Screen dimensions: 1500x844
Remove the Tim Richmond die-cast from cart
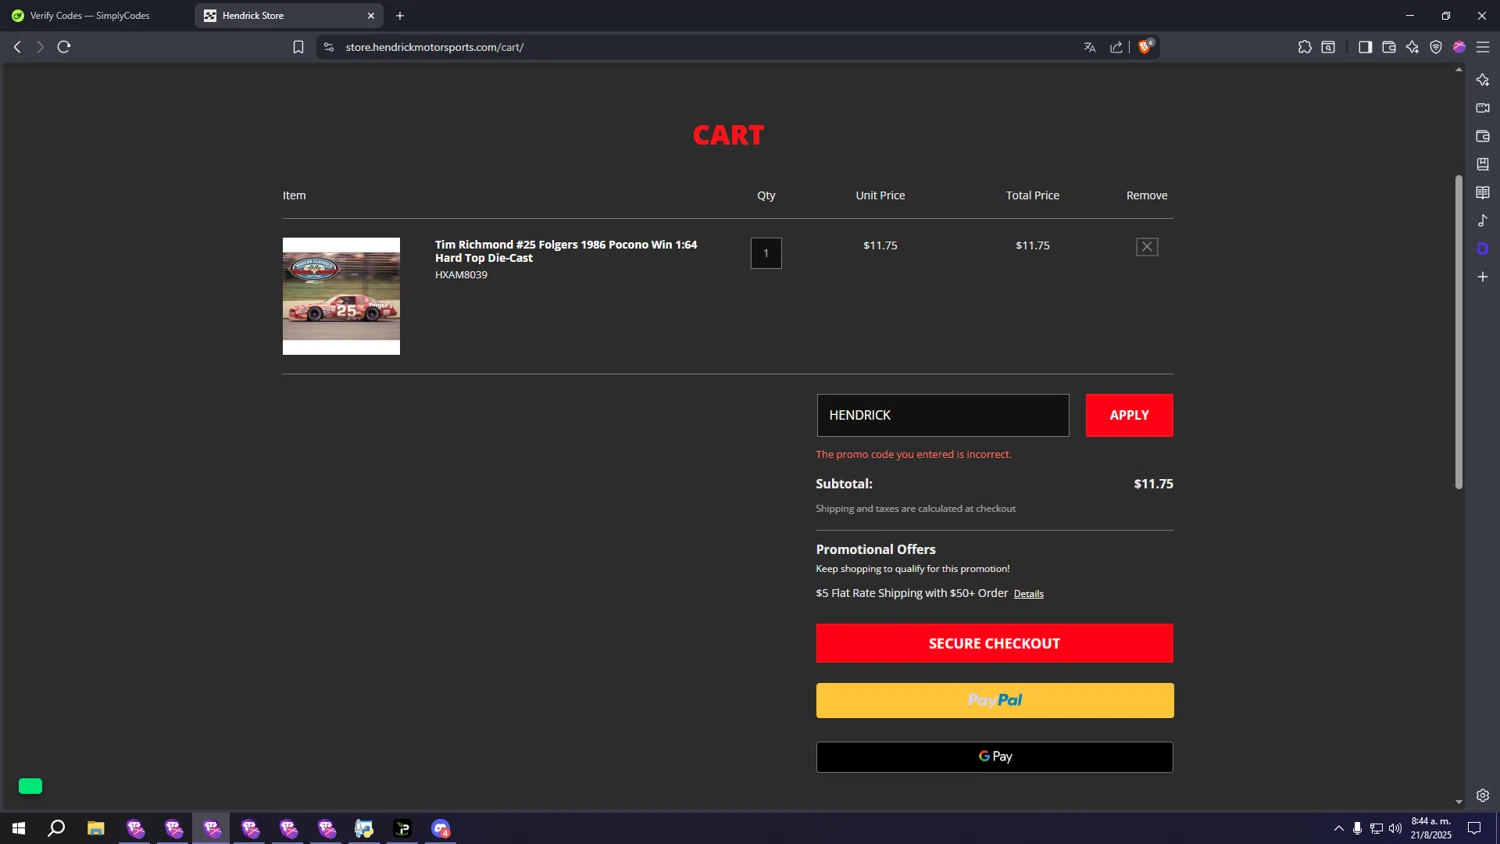pos(1147,246)
